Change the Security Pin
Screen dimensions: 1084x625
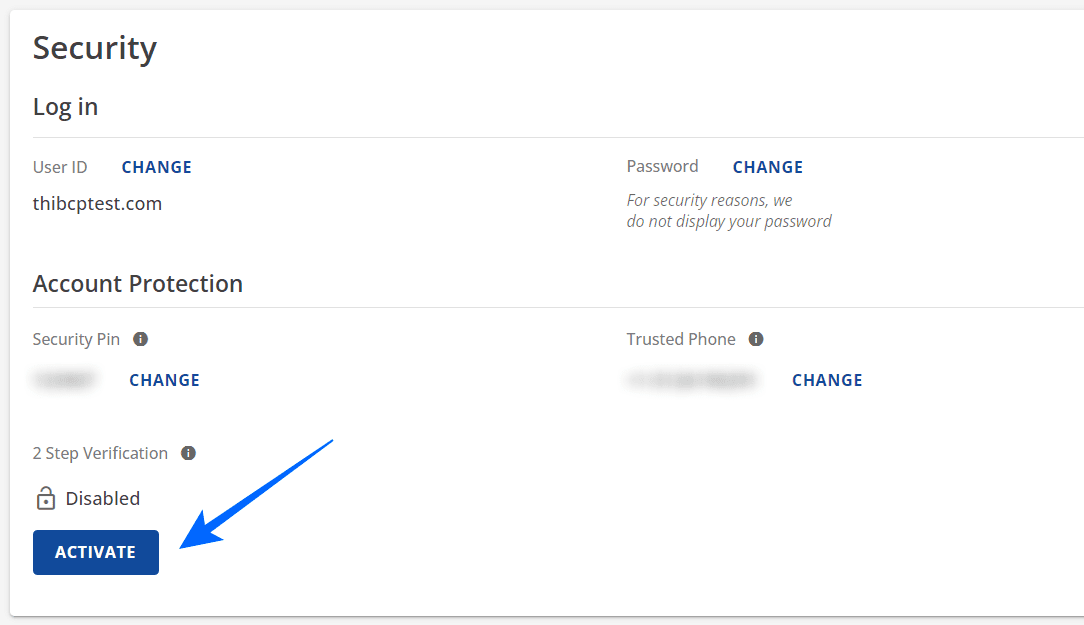pyautogui.click(x=164, y=380)
